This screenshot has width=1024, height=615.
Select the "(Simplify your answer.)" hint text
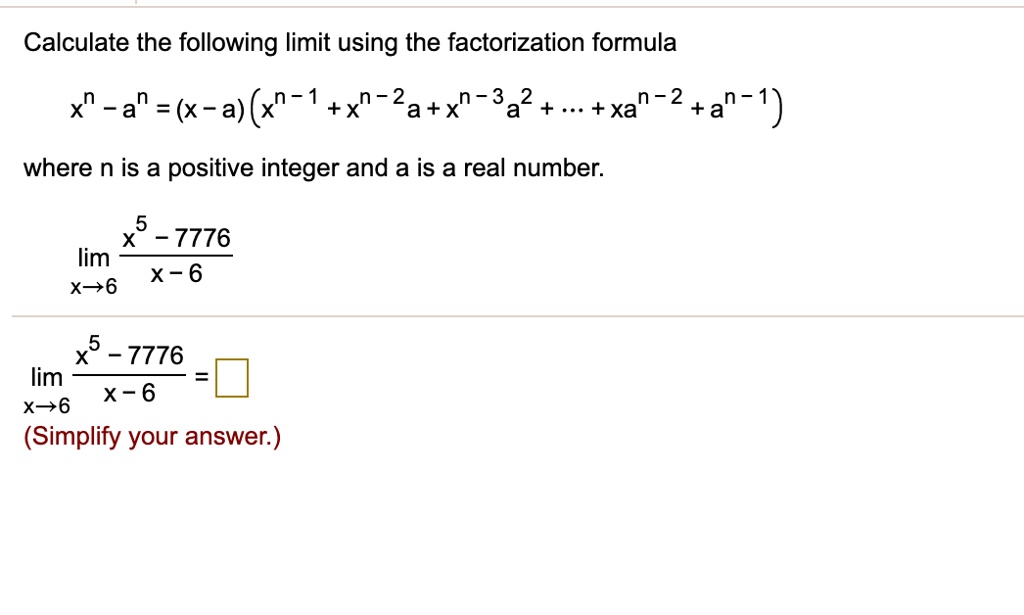tap(152, 437)
